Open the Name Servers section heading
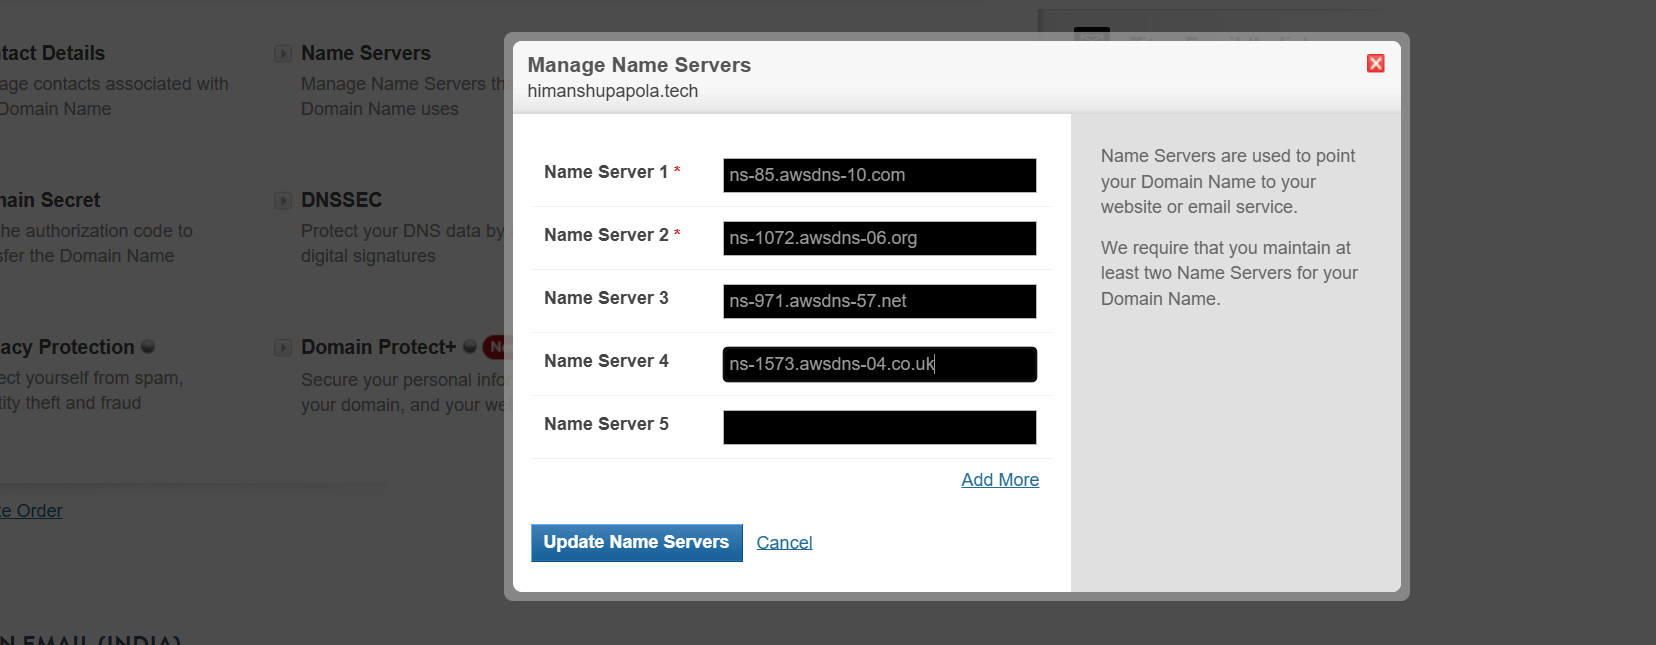The image size is (1656, 645). pos(366,54)
